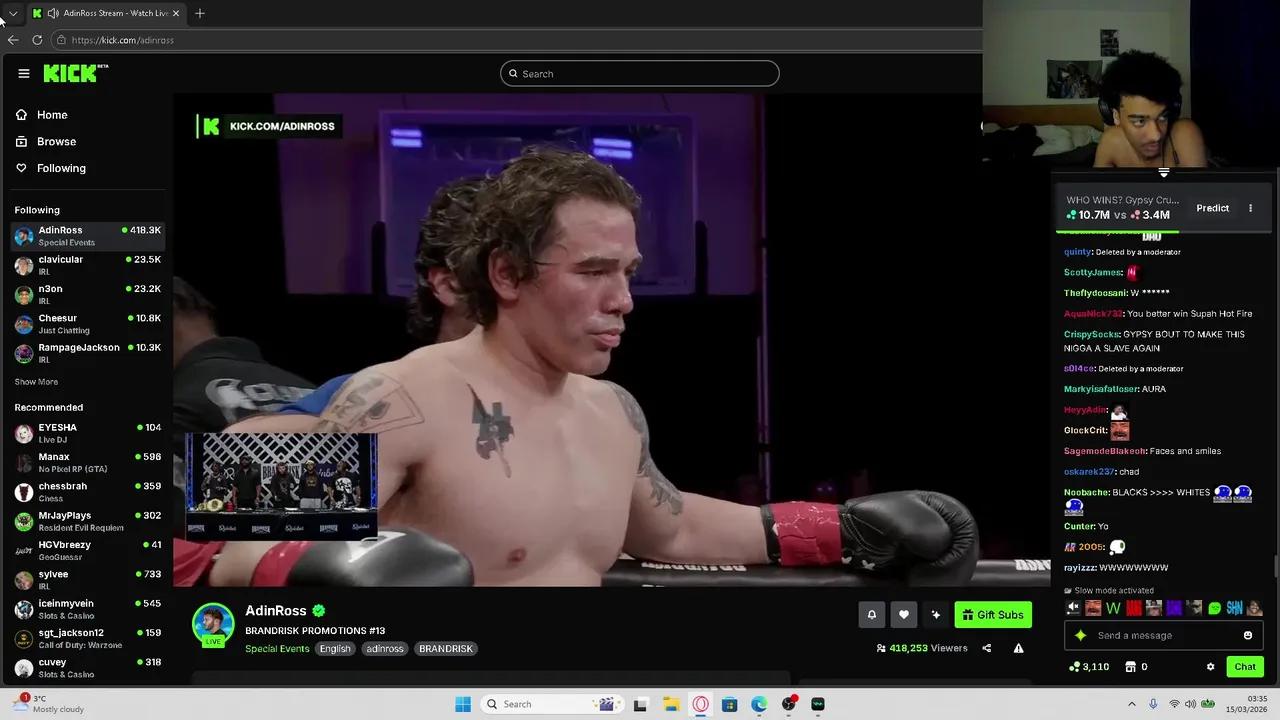Click the muted speaker emote in emote bar

(x=1073, y=608)
